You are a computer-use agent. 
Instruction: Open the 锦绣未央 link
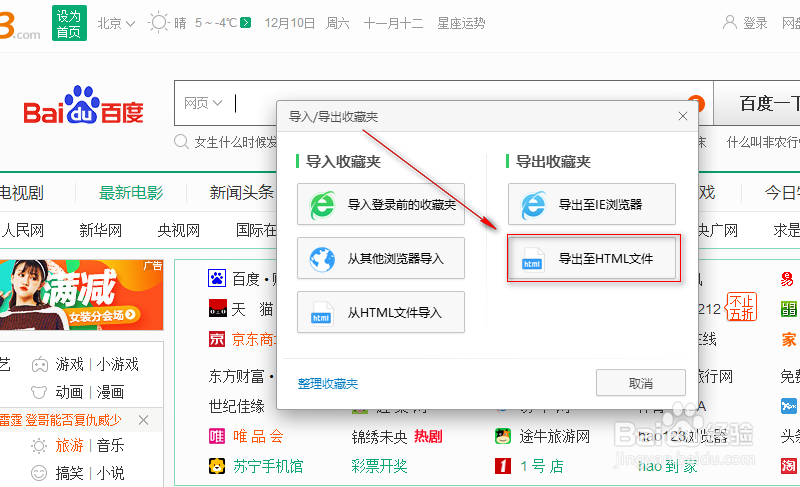(x=379, y=437)
